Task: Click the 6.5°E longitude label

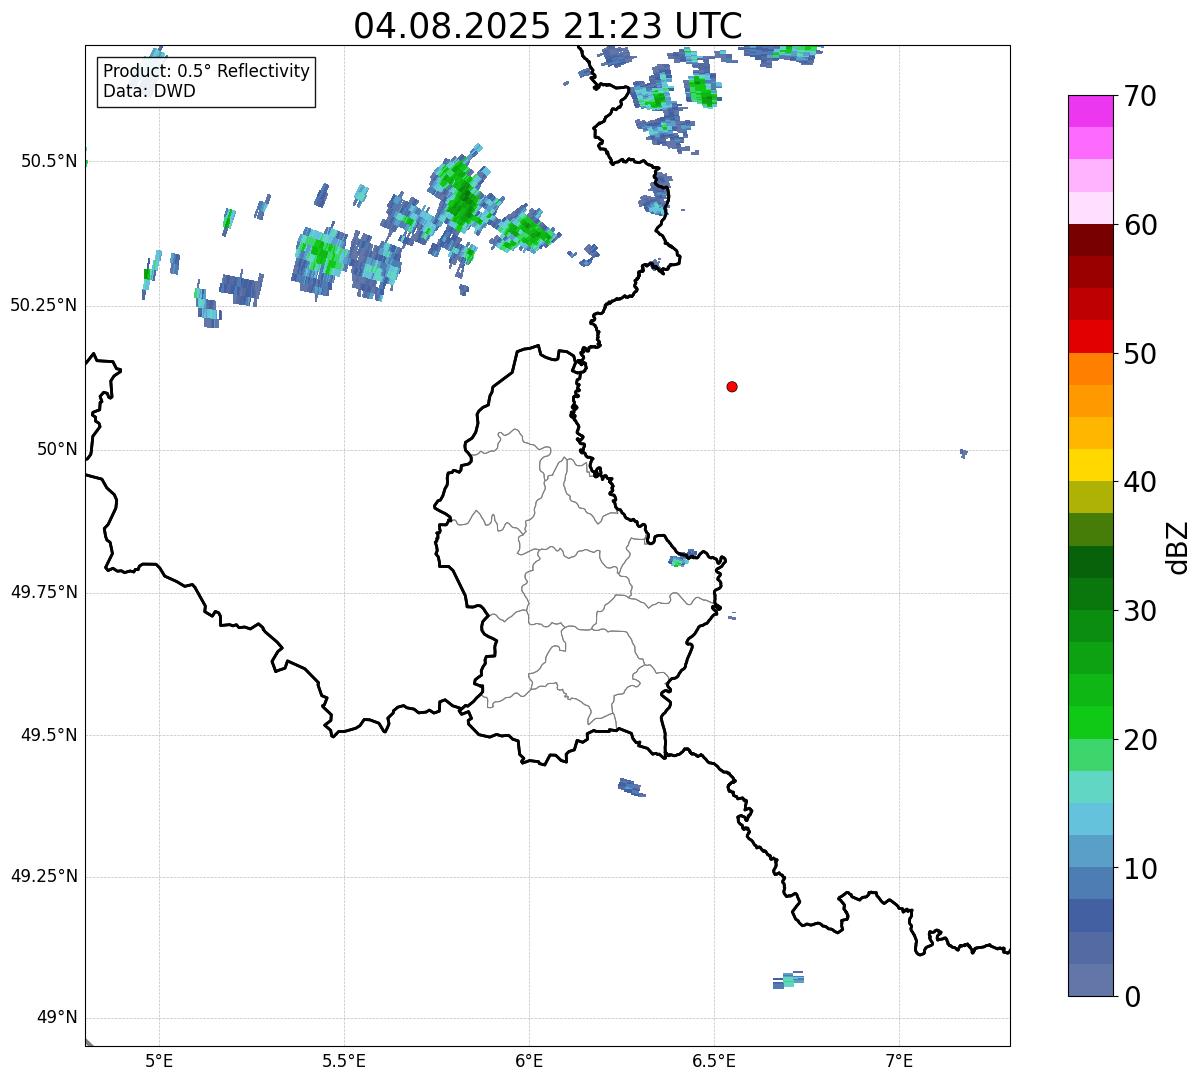Action: [714, 1060]
